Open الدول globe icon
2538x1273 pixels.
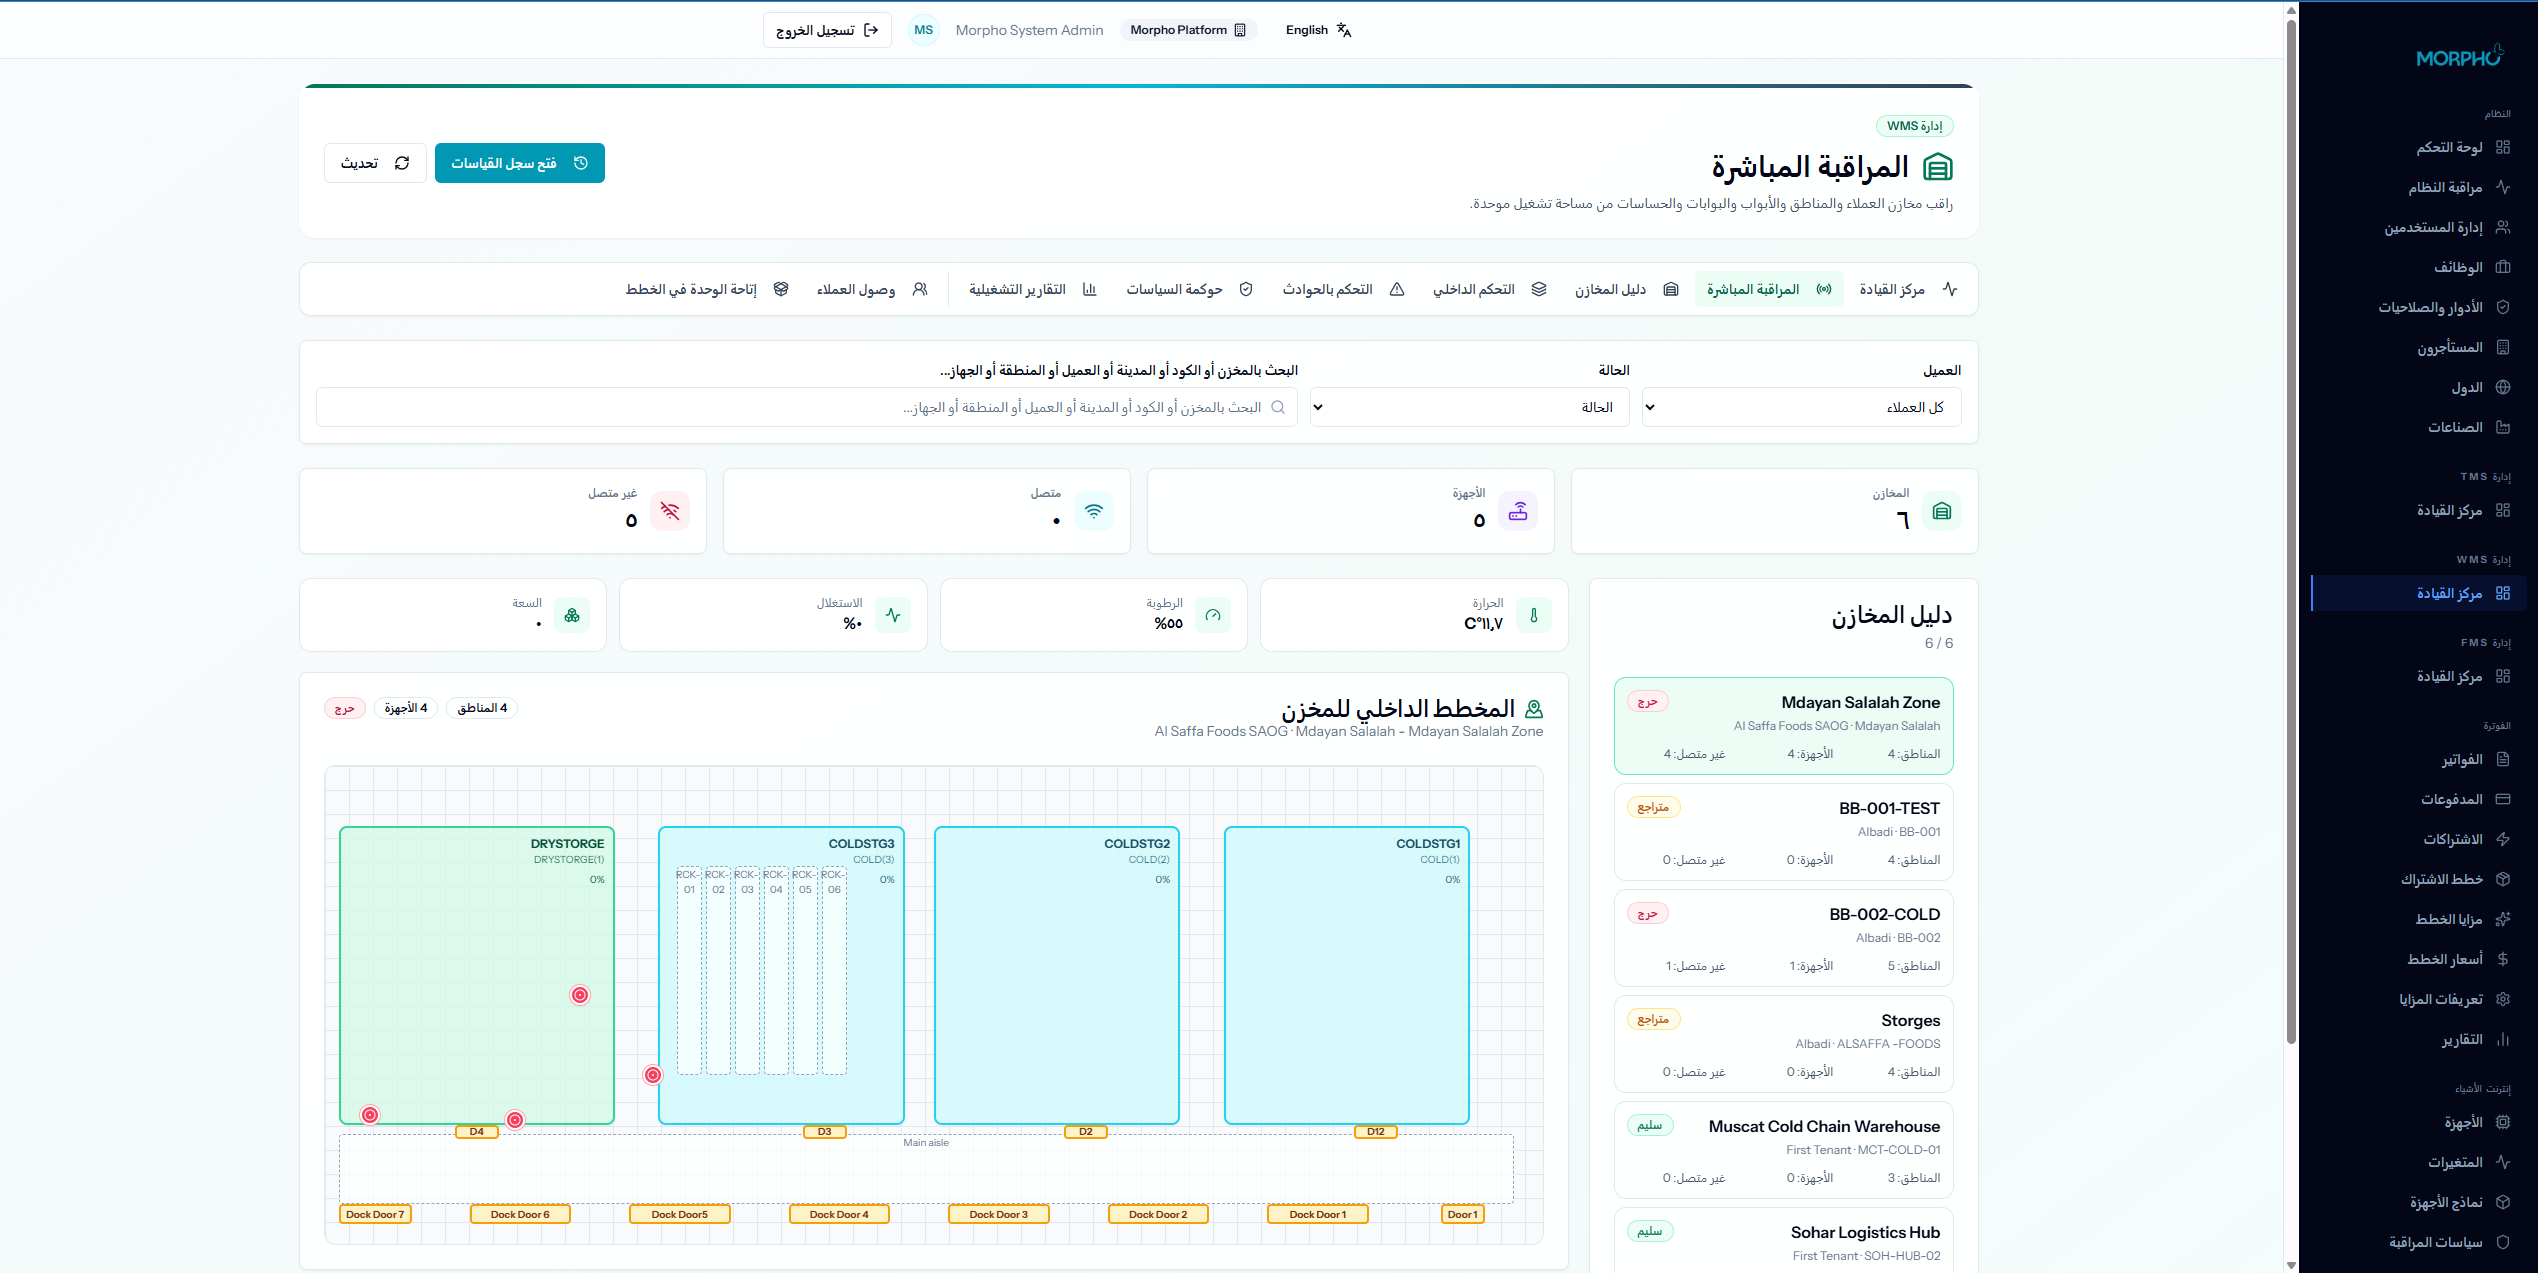2502,387
